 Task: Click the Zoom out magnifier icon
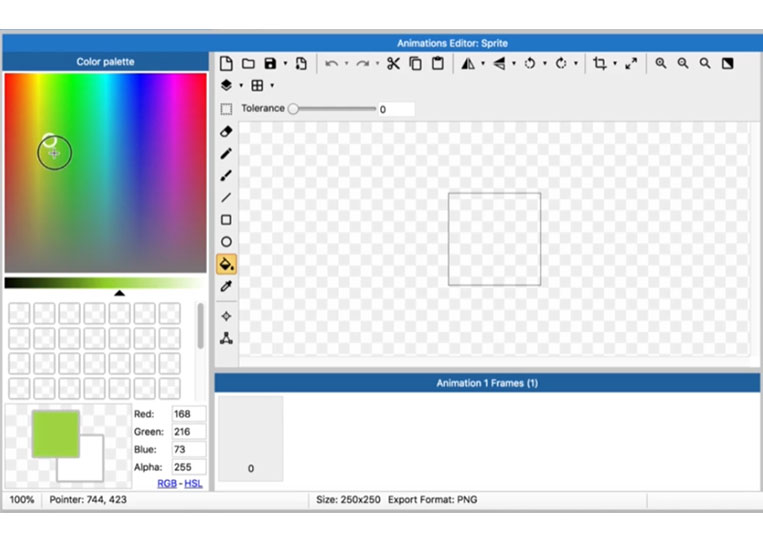(683, 63)
